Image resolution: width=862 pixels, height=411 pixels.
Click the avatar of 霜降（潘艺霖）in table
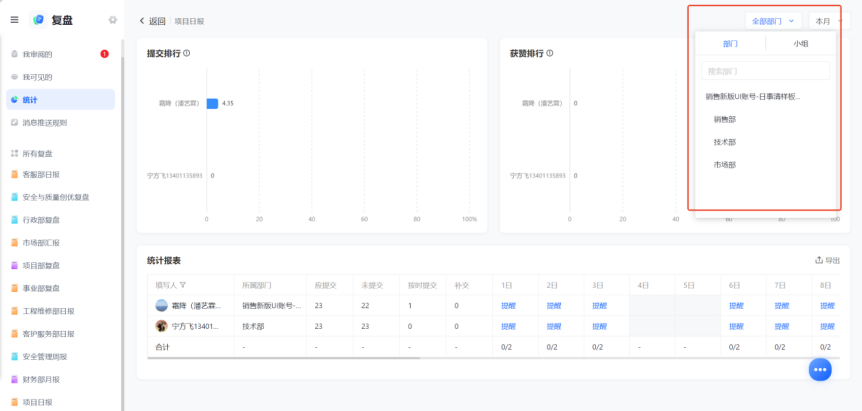pyautogui.click(x=162, y=306)
